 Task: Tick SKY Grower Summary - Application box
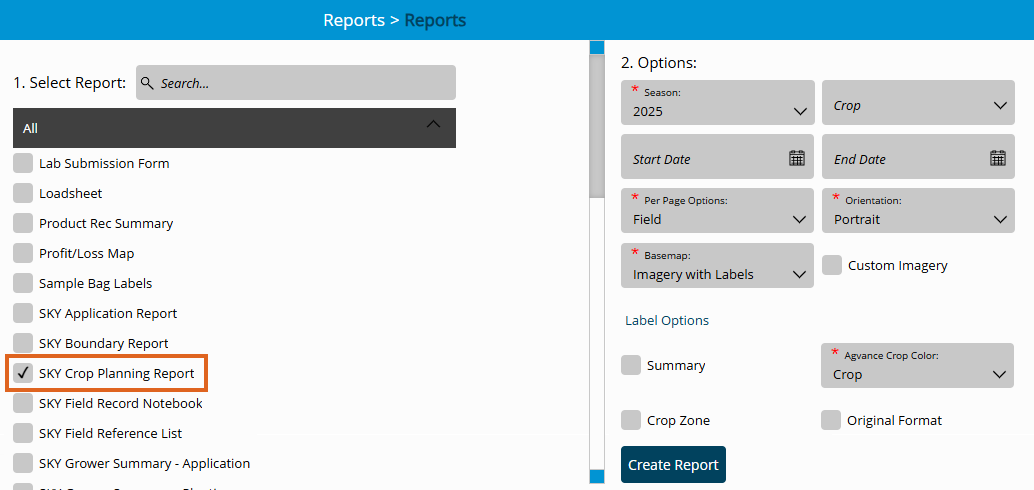[x=23, y=463]
